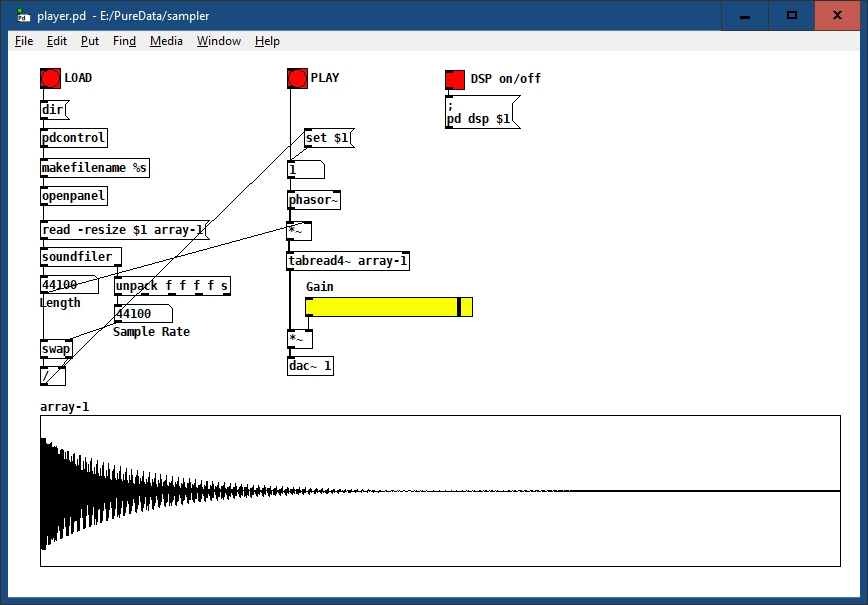Select the tabread4~ array-1 object
Image resolution: width=868 pixels, height=605 pixels.
point(348,261)
